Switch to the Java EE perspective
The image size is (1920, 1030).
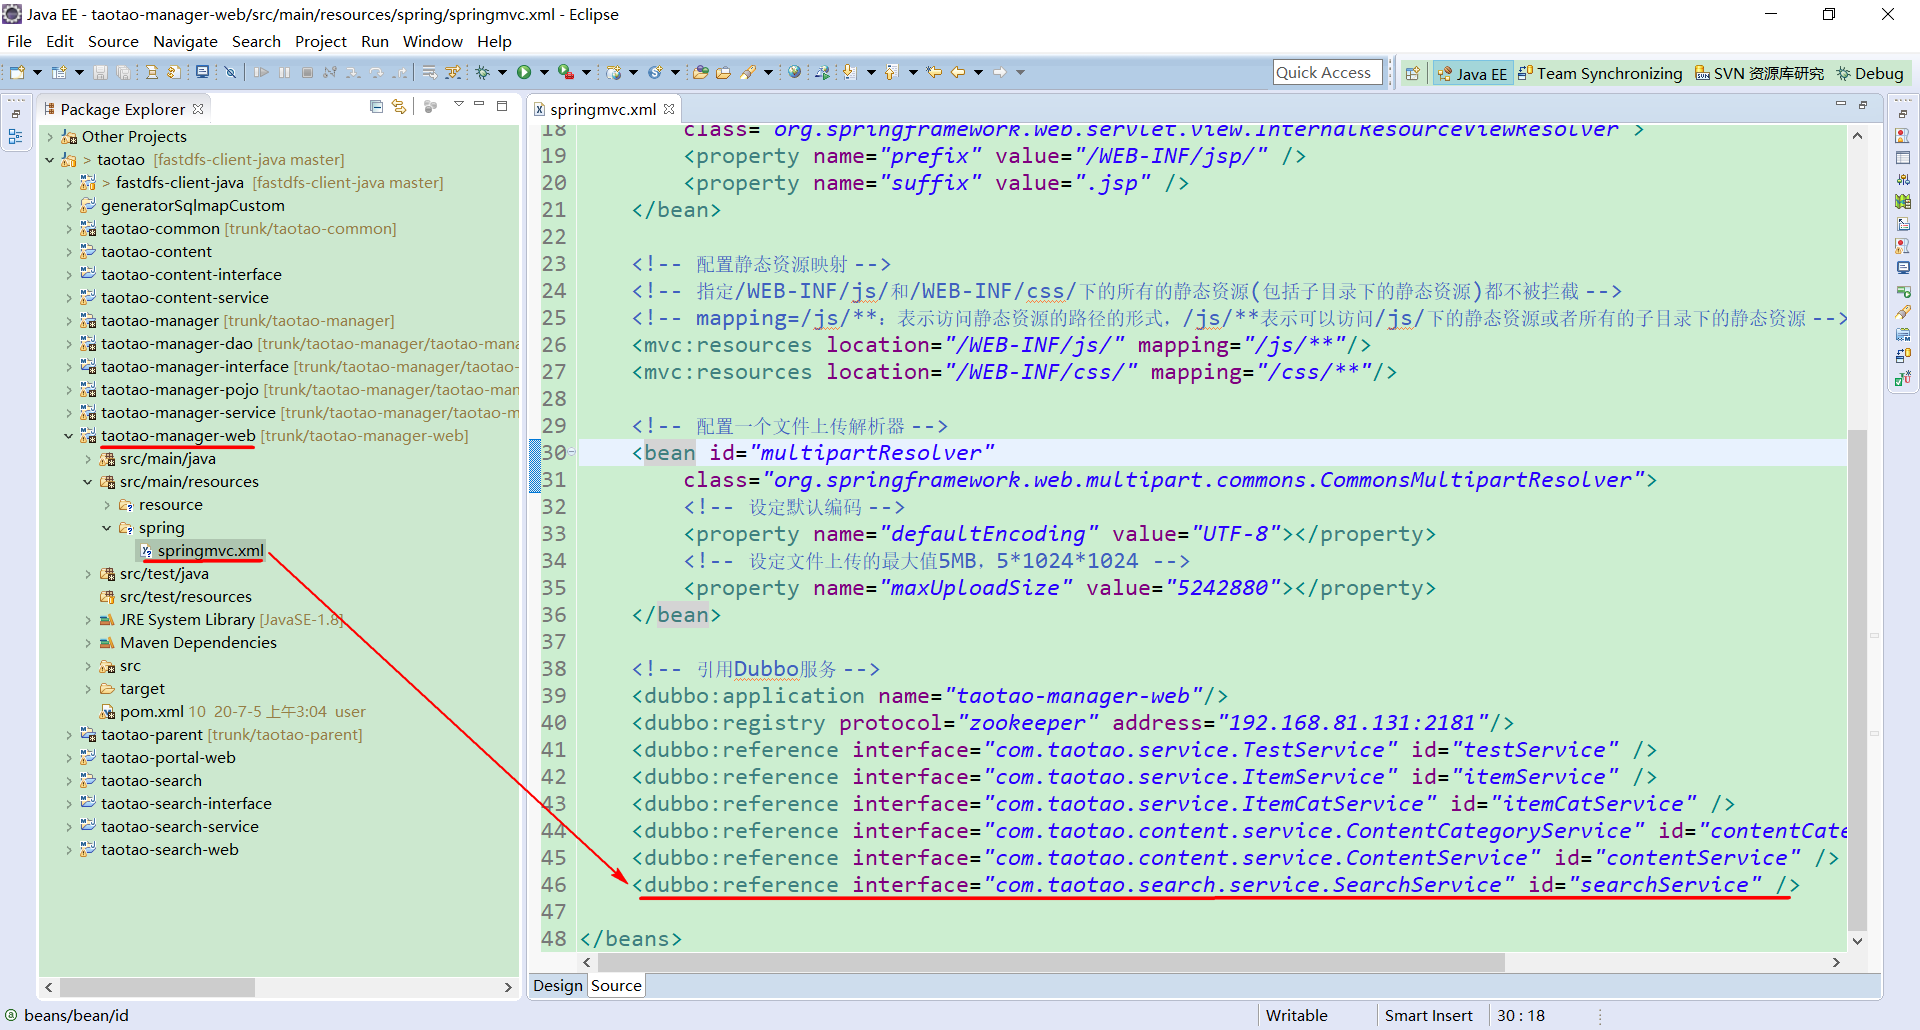(1471, 73)
